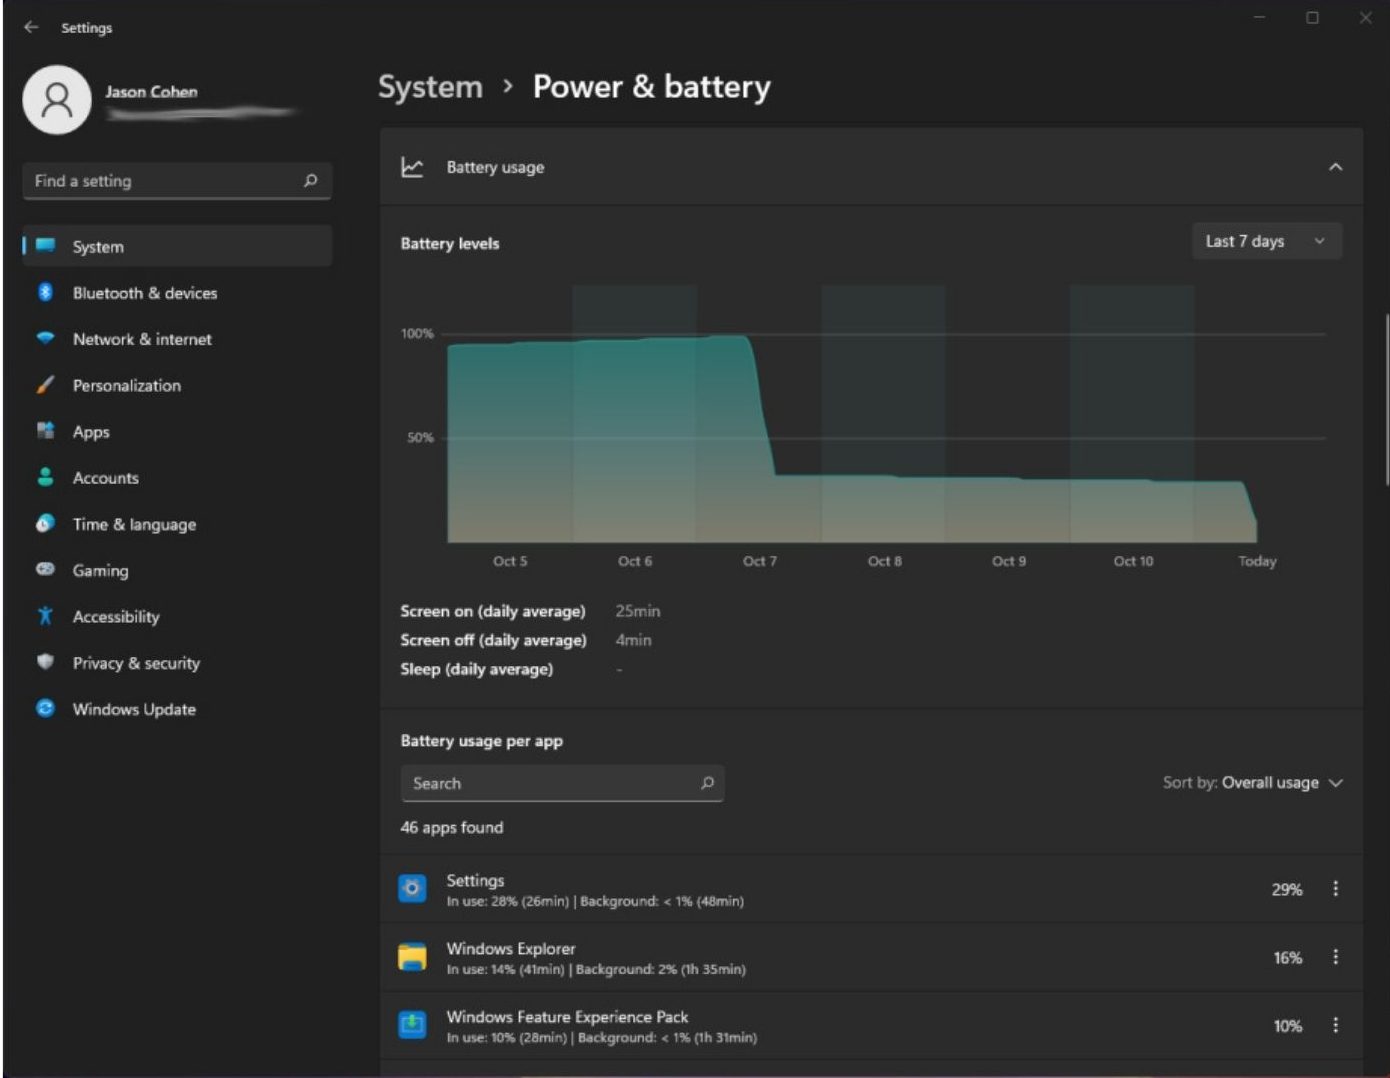The width and height of the screenshot is (1390, 1078).
Task: Click the Accounts person icon
Action: click(45, 477)
